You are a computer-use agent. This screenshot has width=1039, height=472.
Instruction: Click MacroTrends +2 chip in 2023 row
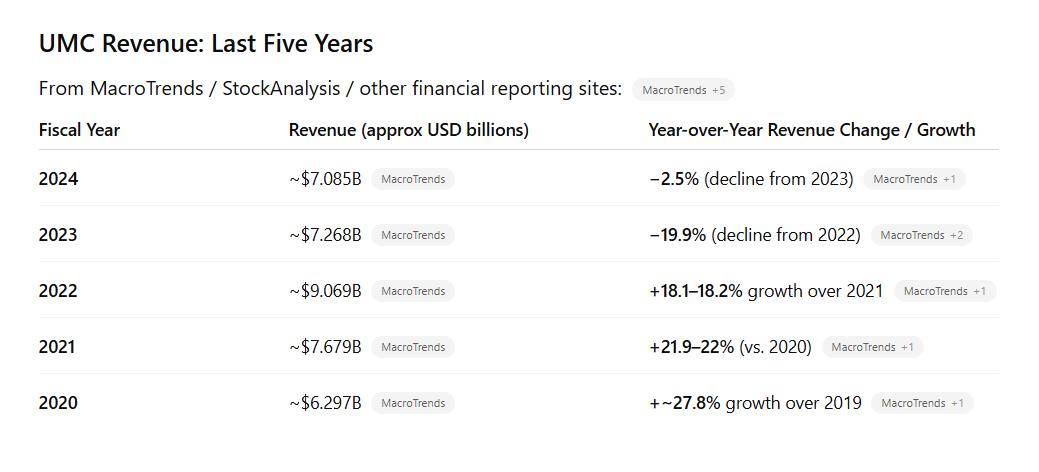coord(921,235)
